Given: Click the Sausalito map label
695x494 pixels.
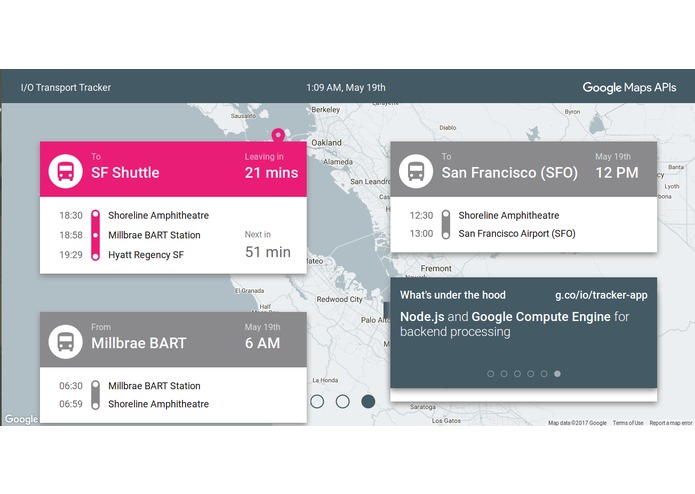Looking at the screenshot, I should tap(243, 116).
